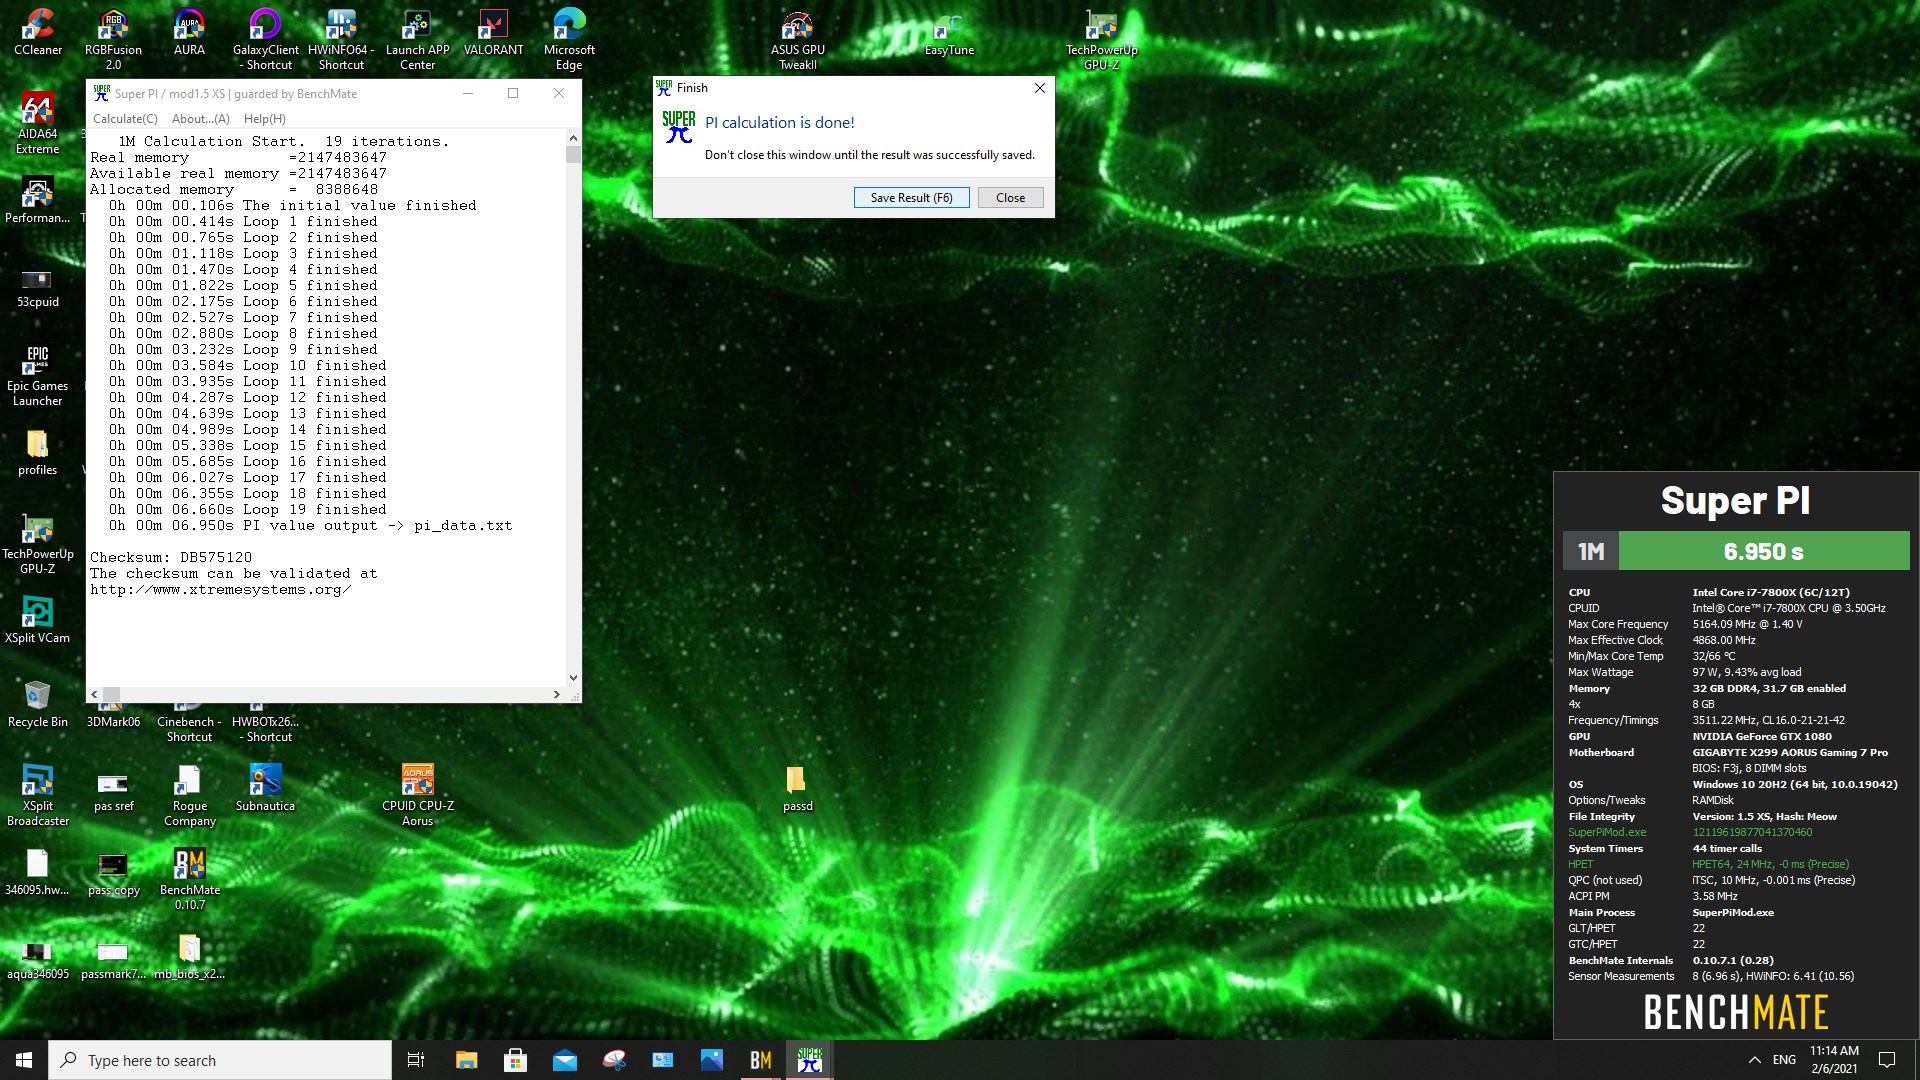Select the XSplit Broadcaster desktop icon
This screenshot has width=1920, height=1080.
[x=38, y=795]
